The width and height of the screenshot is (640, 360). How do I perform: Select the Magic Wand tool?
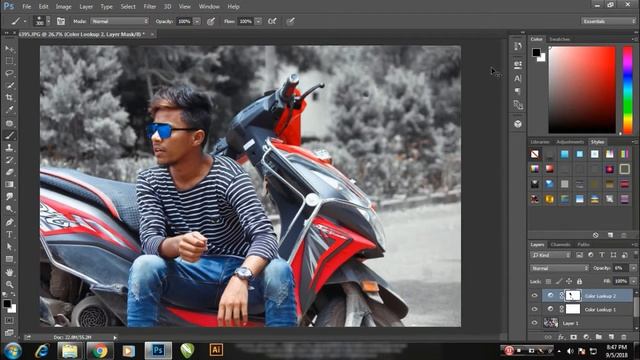(x=9, y=86)
